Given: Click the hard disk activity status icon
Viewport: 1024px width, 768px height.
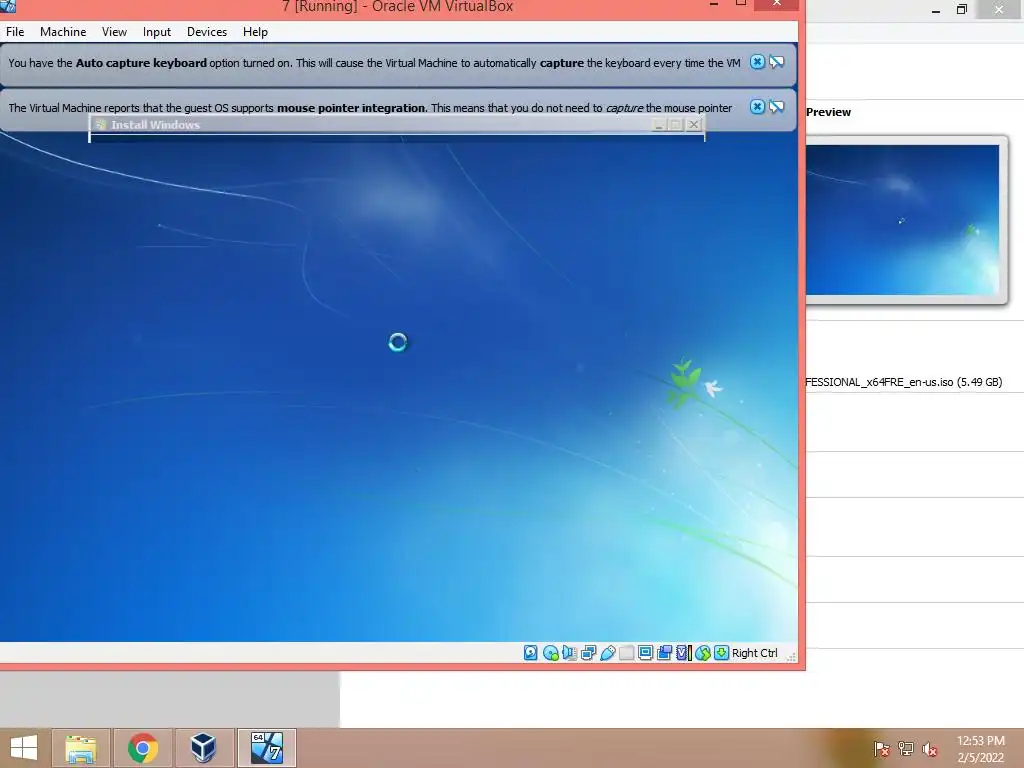Looking at the screenshot, I should tap(530, 653).
